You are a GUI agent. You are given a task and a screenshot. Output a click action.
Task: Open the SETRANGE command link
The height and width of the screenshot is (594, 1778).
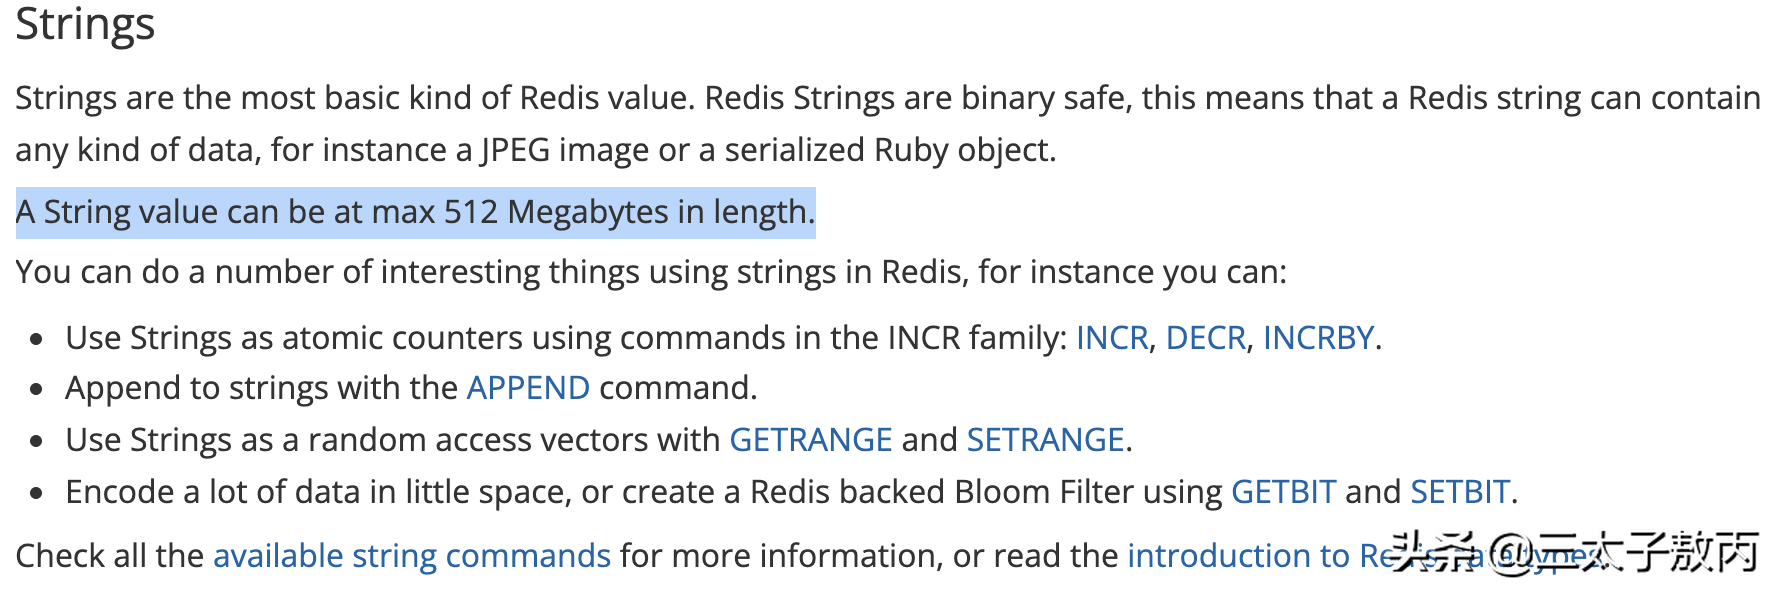point(1045,440)
